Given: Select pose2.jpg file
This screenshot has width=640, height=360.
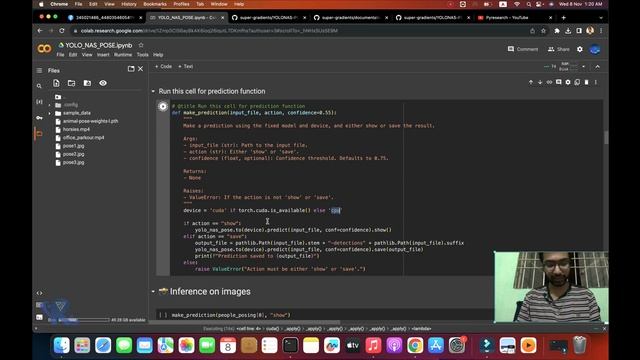Looking at the screenshot, I should pyautogui.click(x=73, y=154).
